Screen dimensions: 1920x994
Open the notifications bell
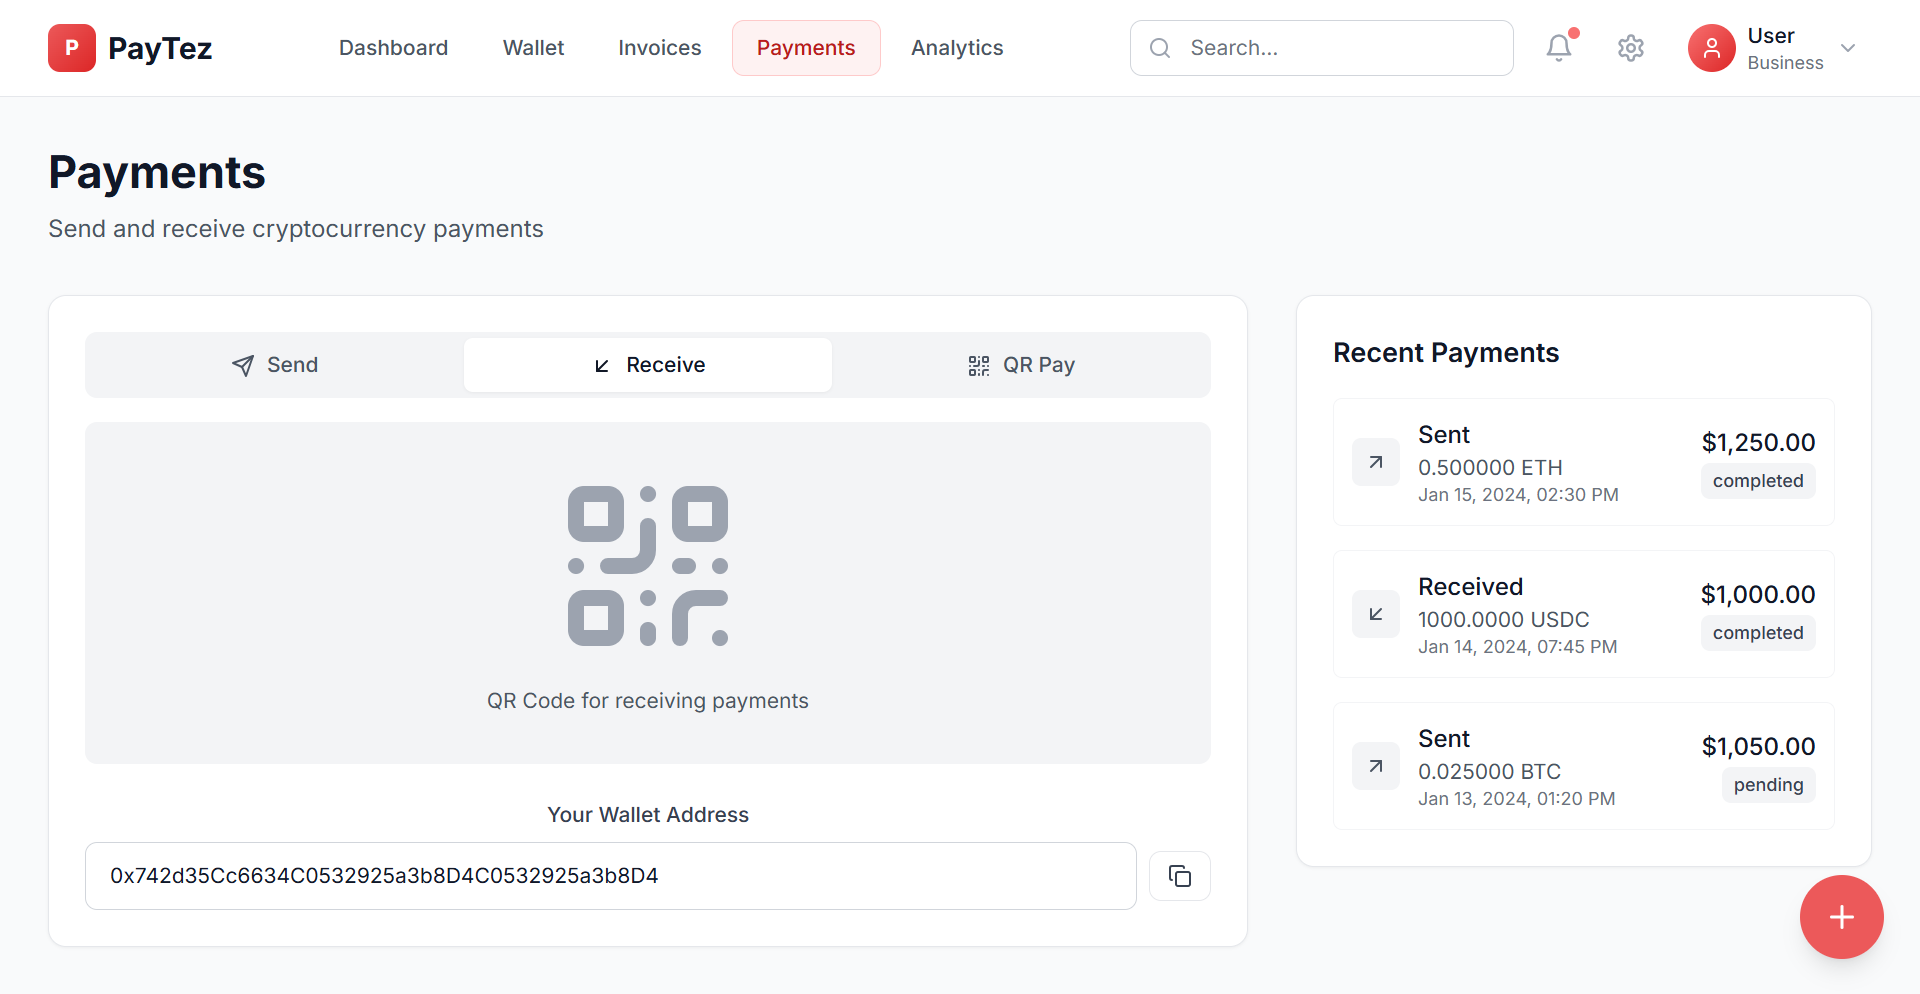point(1558,48)
